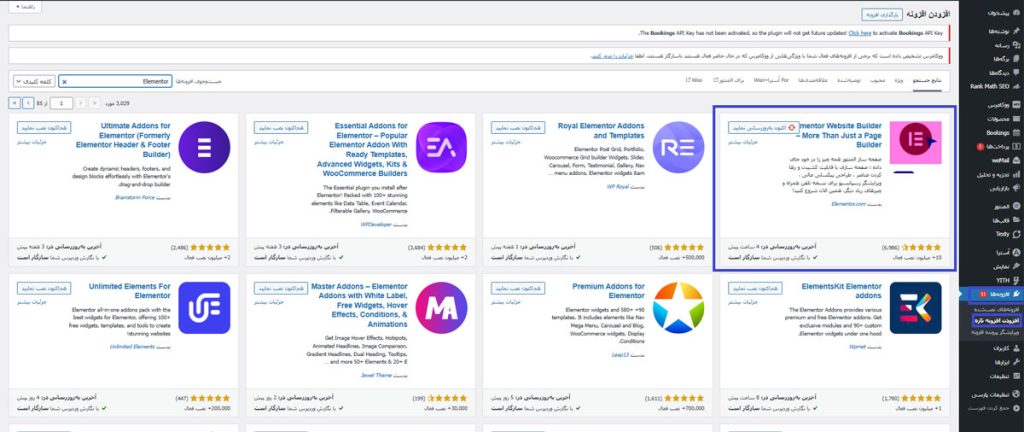This screenshot has height=432, width=1024.
Task: Open Media (رسانه) icon in sidebar
Action: 1017,45
